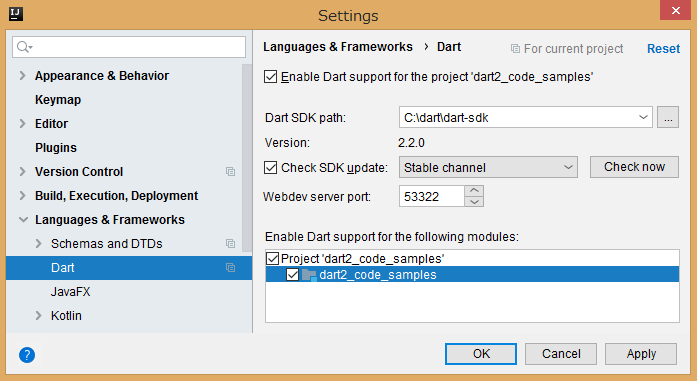Select Keymap settings page
The height and width of the screenshot is (381, 697).
pos(58,100)
